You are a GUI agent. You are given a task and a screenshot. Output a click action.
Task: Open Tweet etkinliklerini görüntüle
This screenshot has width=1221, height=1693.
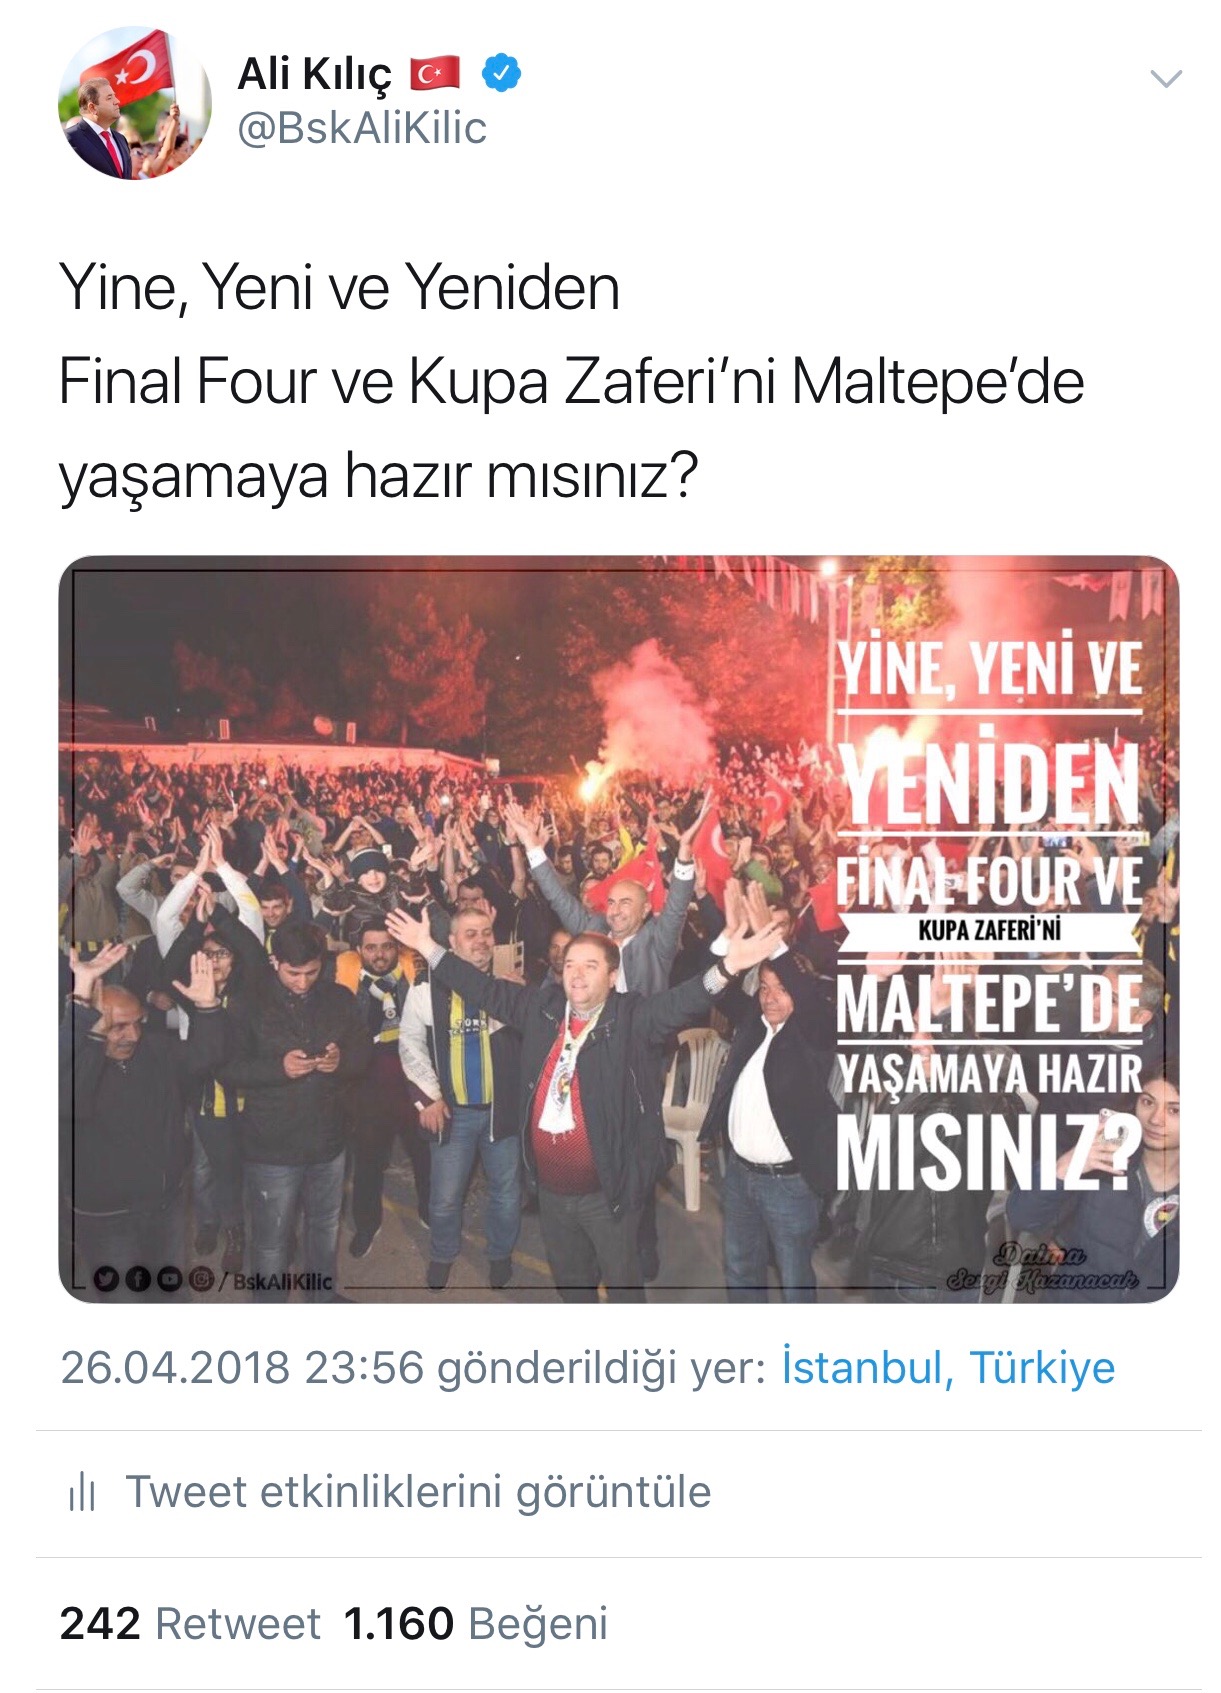pyautogui.click(x=418, y=1492)
